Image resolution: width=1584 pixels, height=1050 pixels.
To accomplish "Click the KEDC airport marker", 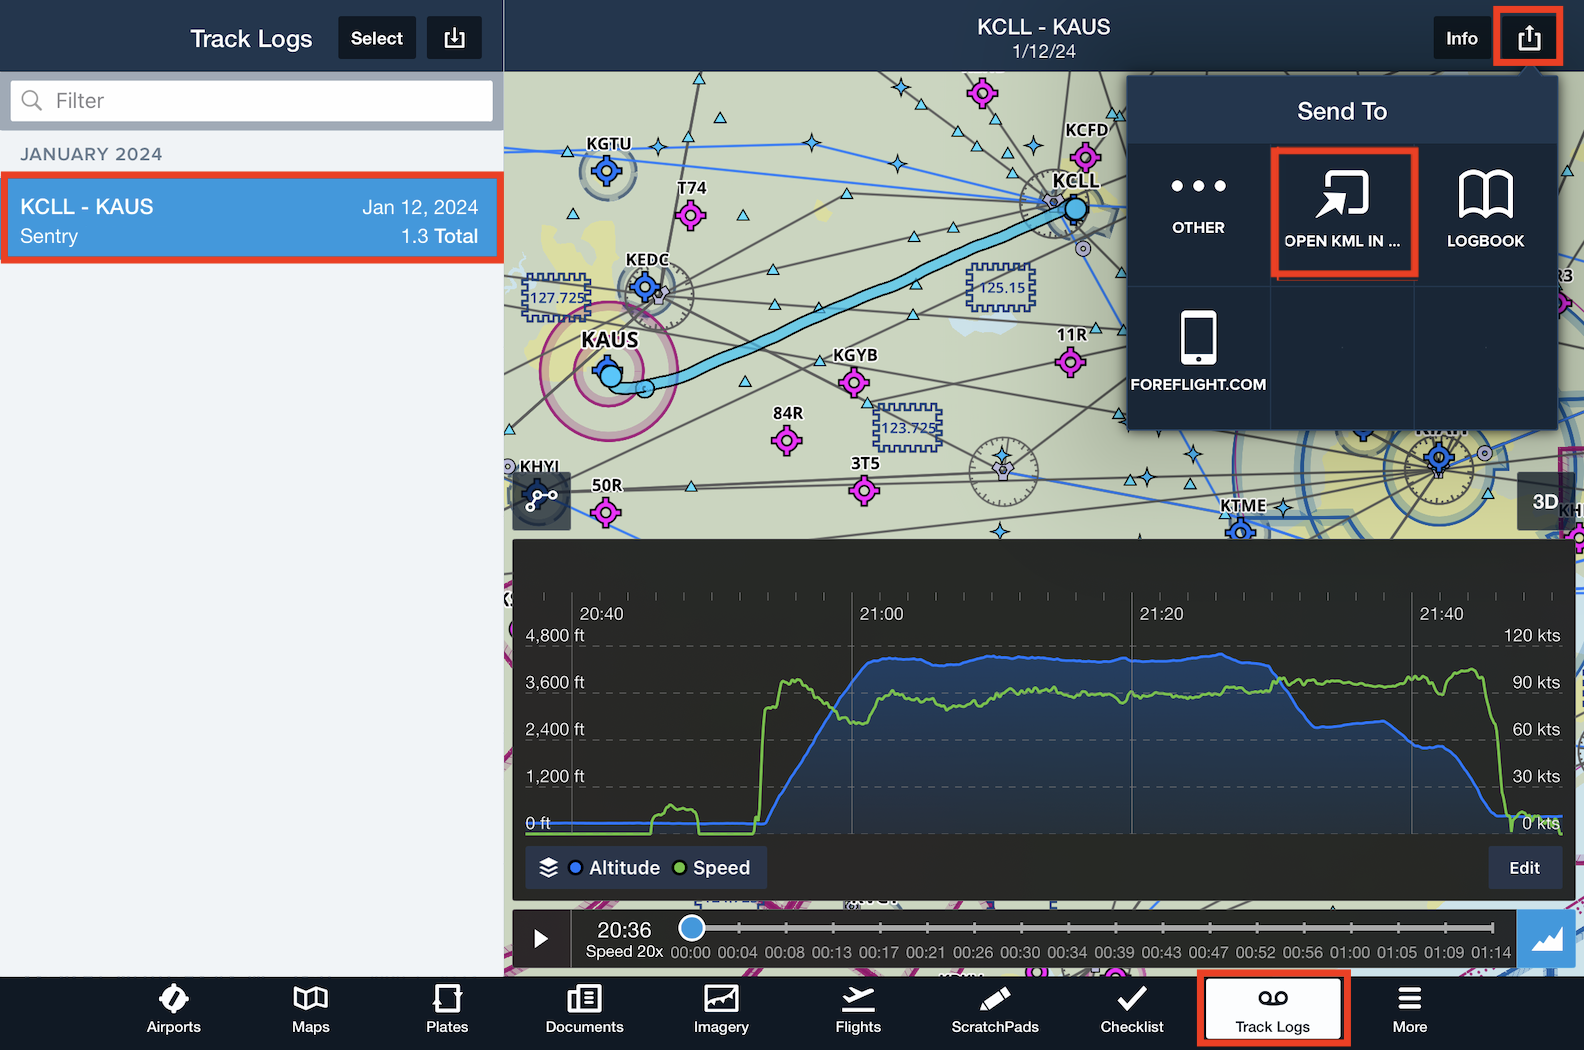I will pyautogui.click(x=645, y=288).
